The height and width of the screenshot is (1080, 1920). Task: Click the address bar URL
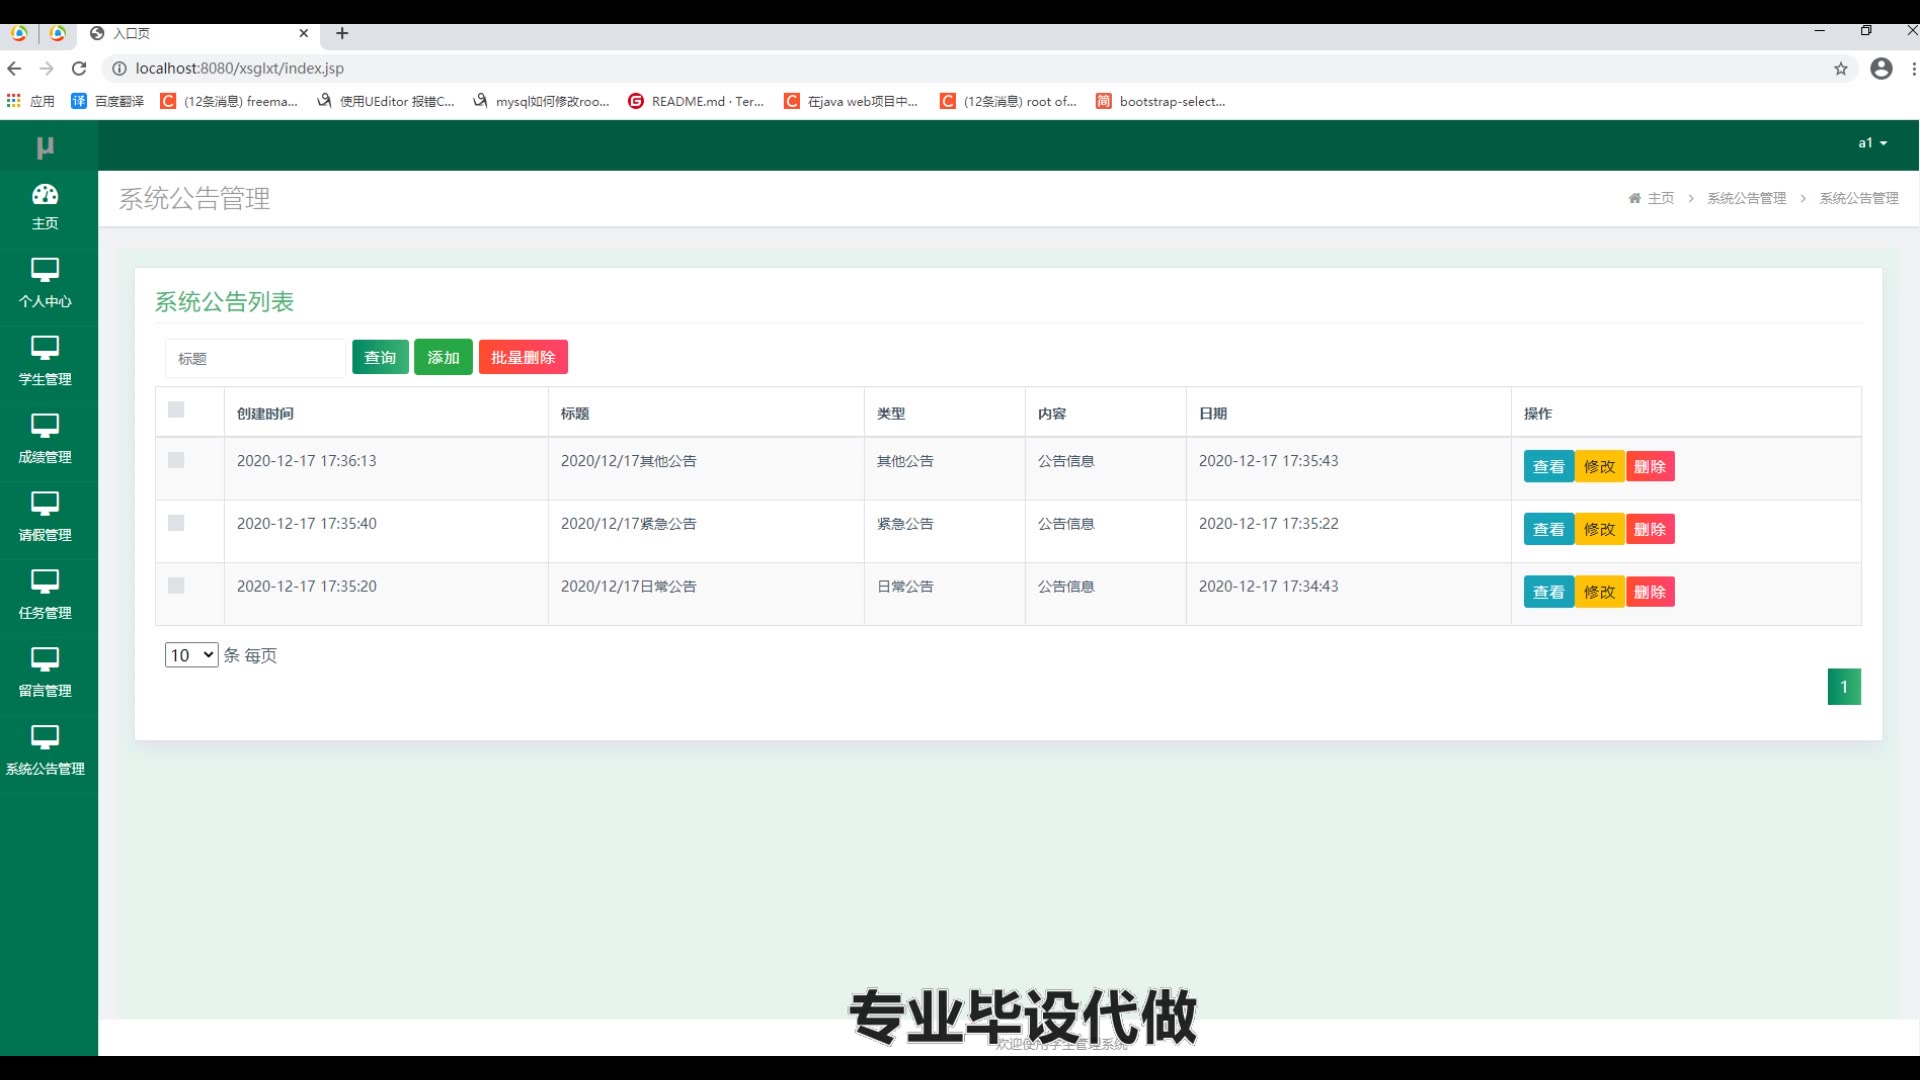pyautogui.click(x=240, y=68)
